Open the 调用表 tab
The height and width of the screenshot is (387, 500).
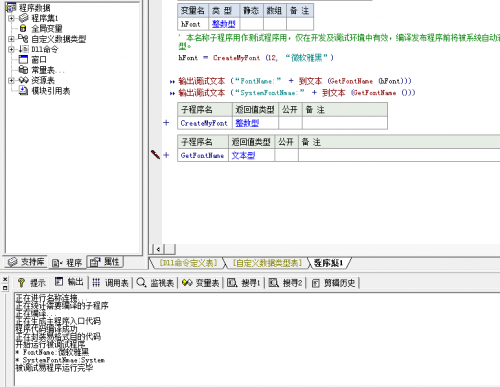pos(111,283)
